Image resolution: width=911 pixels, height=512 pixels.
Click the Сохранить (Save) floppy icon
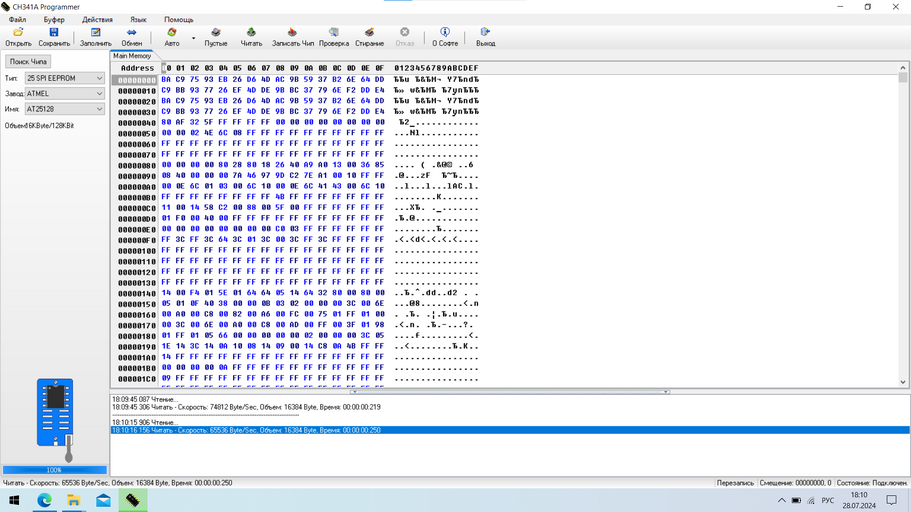[54, 33]
